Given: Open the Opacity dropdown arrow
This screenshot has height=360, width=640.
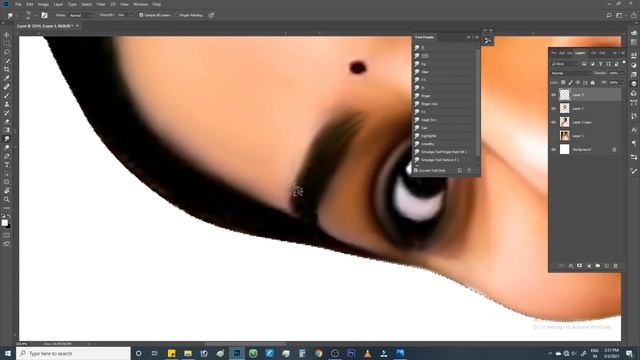Looking at the screenshot, I should [622, 73].
